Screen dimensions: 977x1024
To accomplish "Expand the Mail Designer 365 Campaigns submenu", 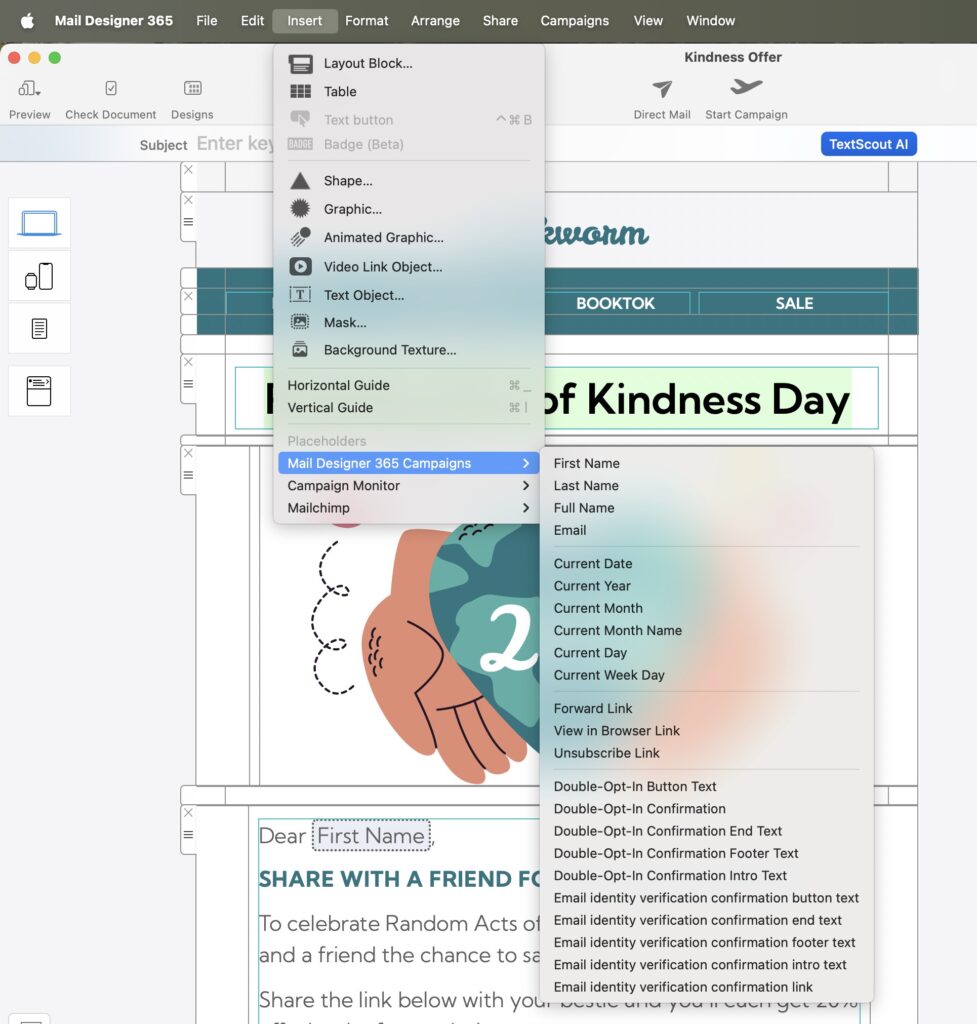I will [x=409, y=464].
